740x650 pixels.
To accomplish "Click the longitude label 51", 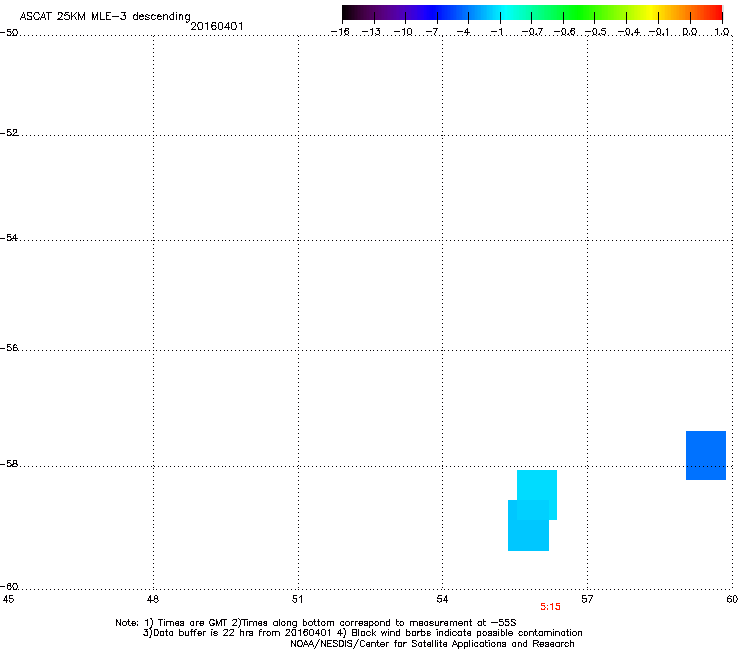I will (297, 599).
